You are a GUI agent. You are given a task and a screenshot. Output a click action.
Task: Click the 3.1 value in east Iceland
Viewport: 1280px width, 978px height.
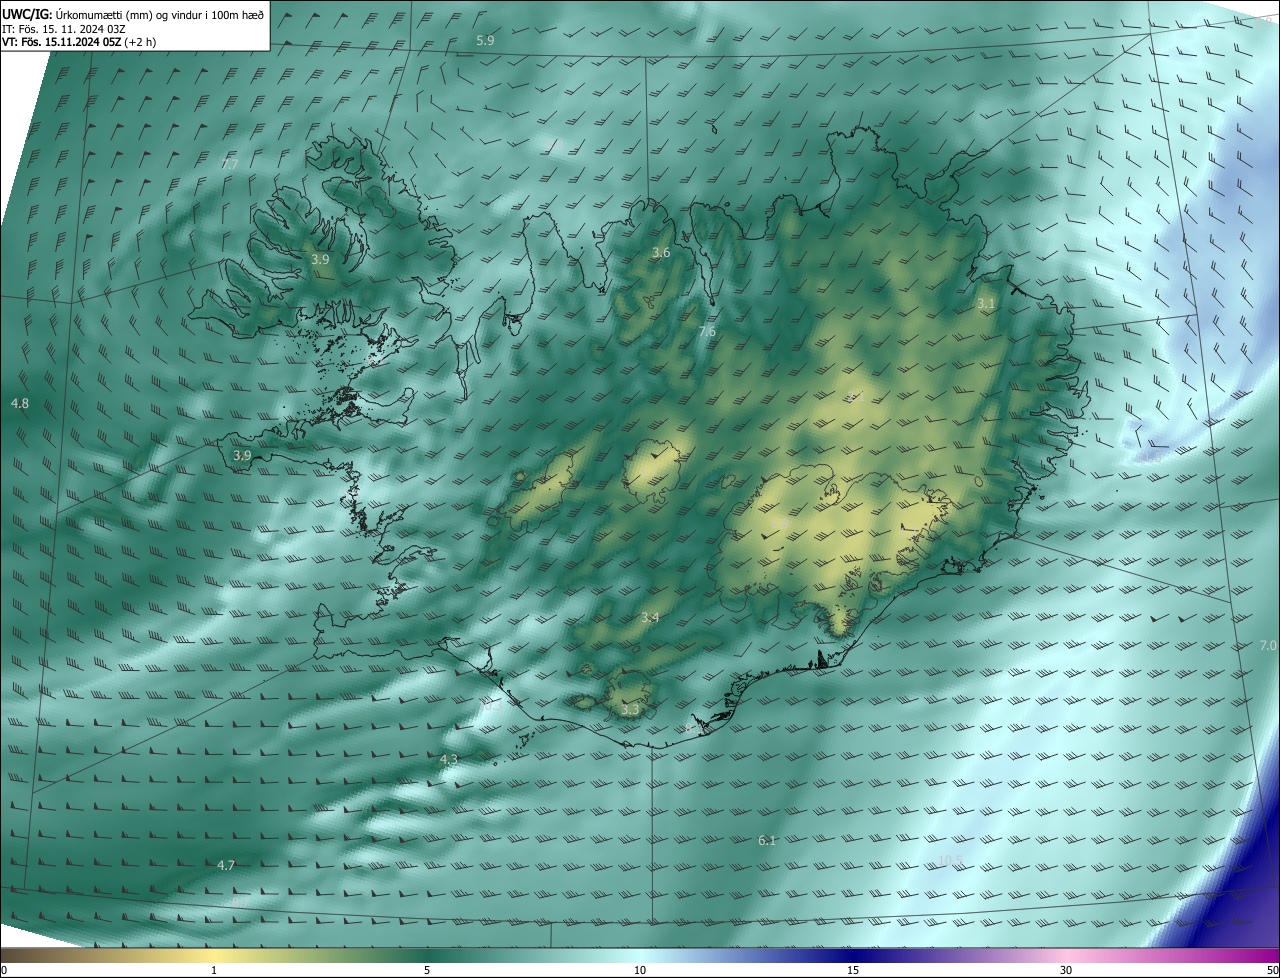986,303
